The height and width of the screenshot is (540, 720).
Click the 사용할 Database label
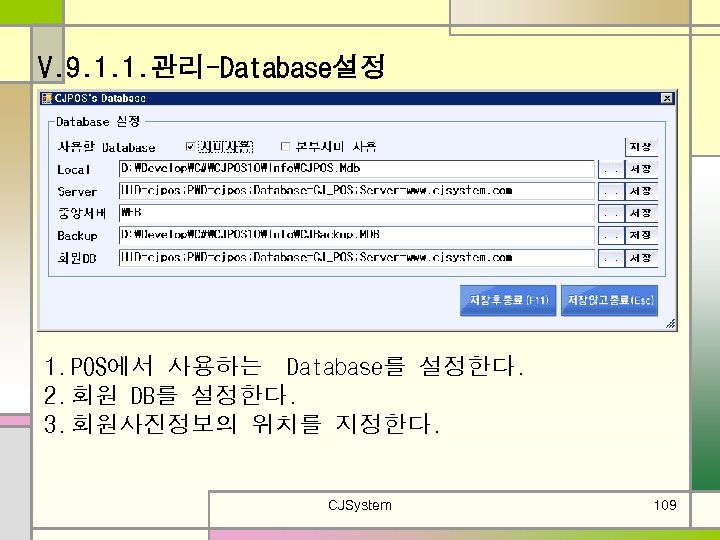tap(106, 147)
